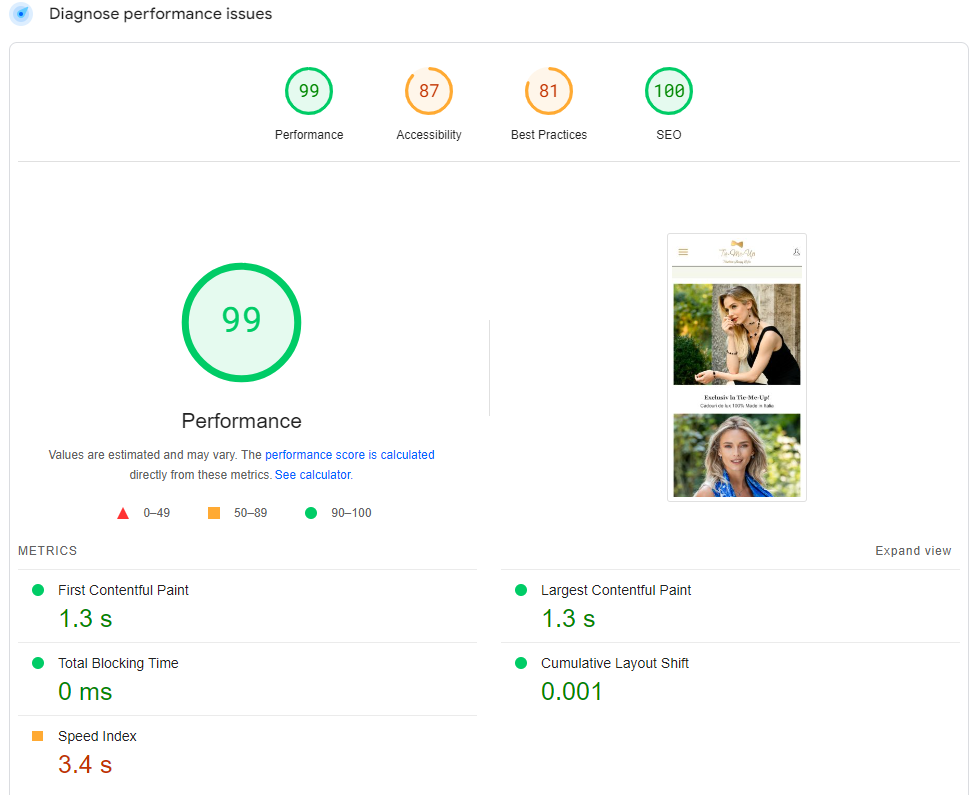Click the METRICS section heading

[47, 551]
